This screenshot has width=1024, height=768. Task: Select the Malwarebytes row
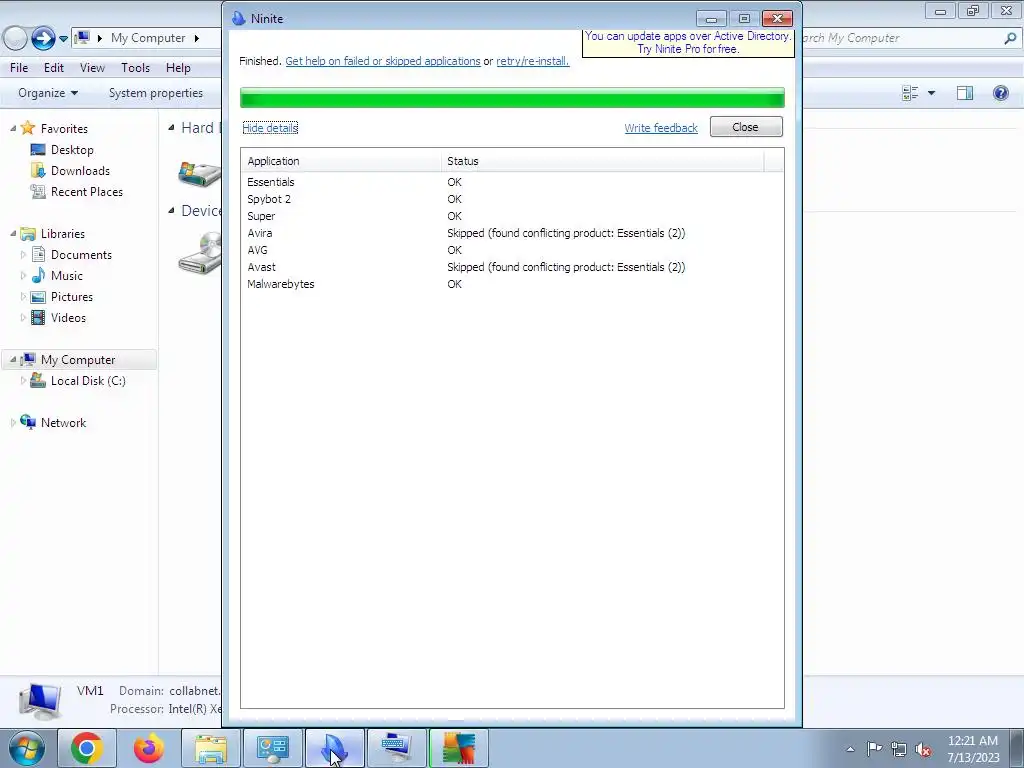click(512, 283)
